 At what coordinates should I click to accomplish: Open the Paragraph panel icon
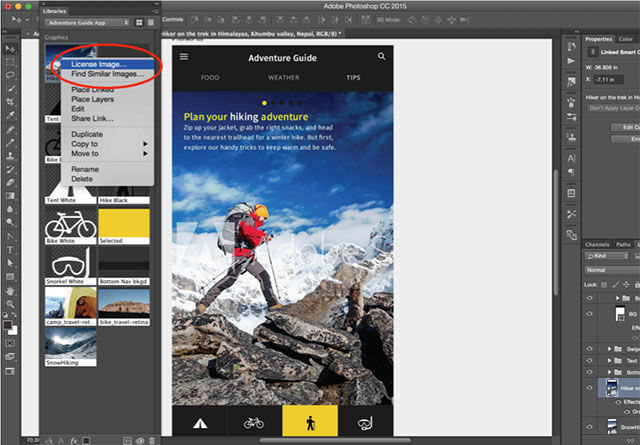571,172
